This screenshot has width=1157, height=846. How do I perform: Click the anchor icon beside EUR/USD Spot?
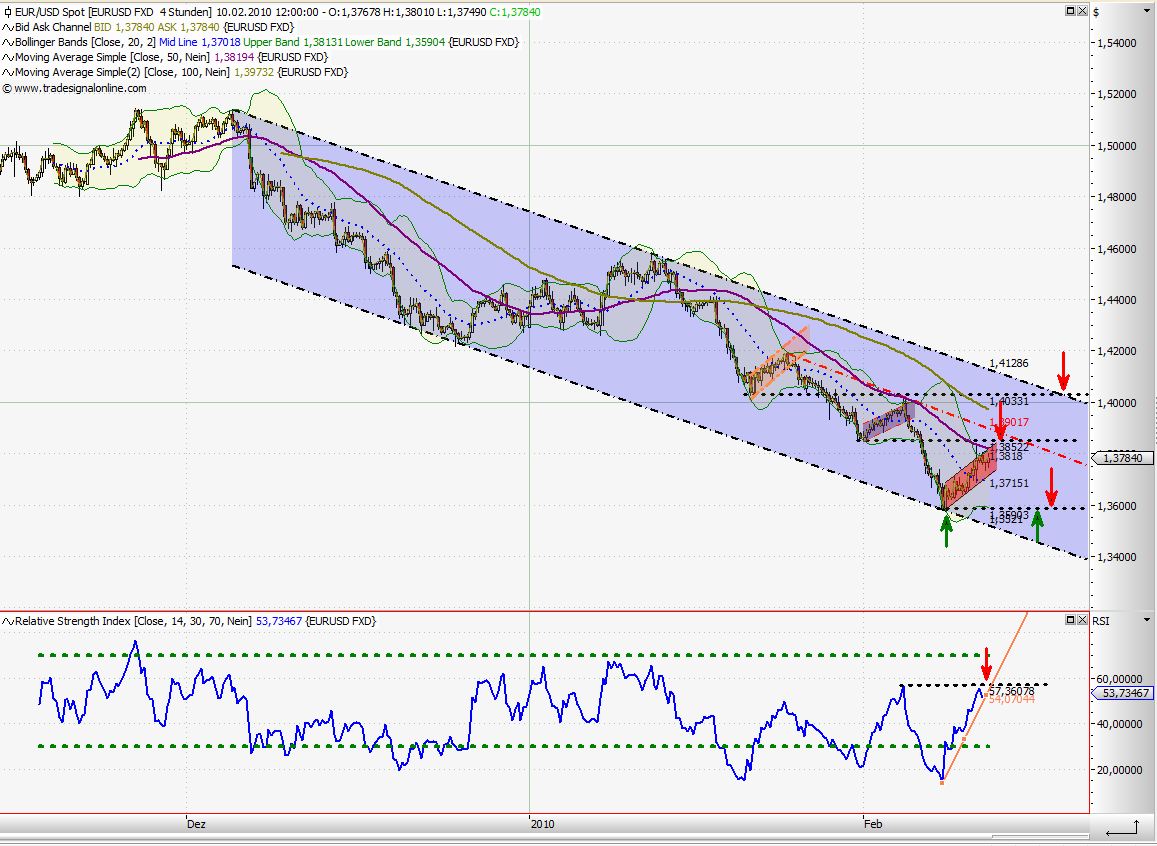[6, 13]
